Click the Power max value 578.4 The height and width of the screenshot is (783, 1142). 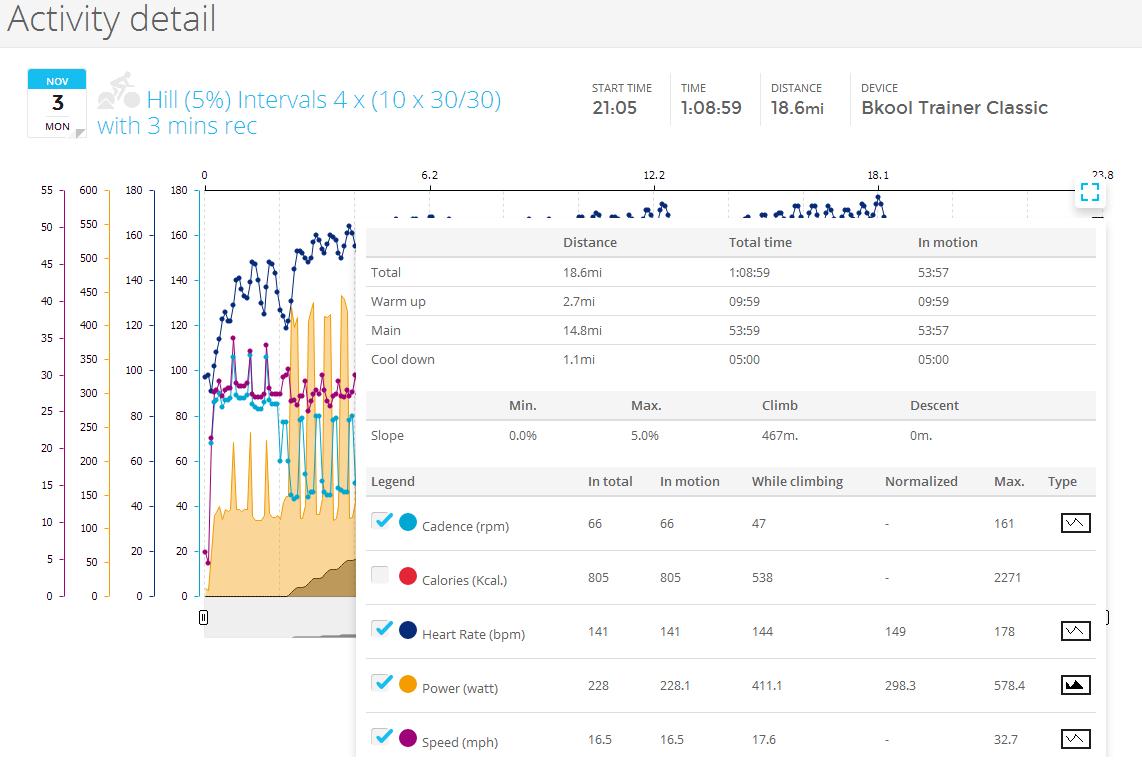(1009, 685)
